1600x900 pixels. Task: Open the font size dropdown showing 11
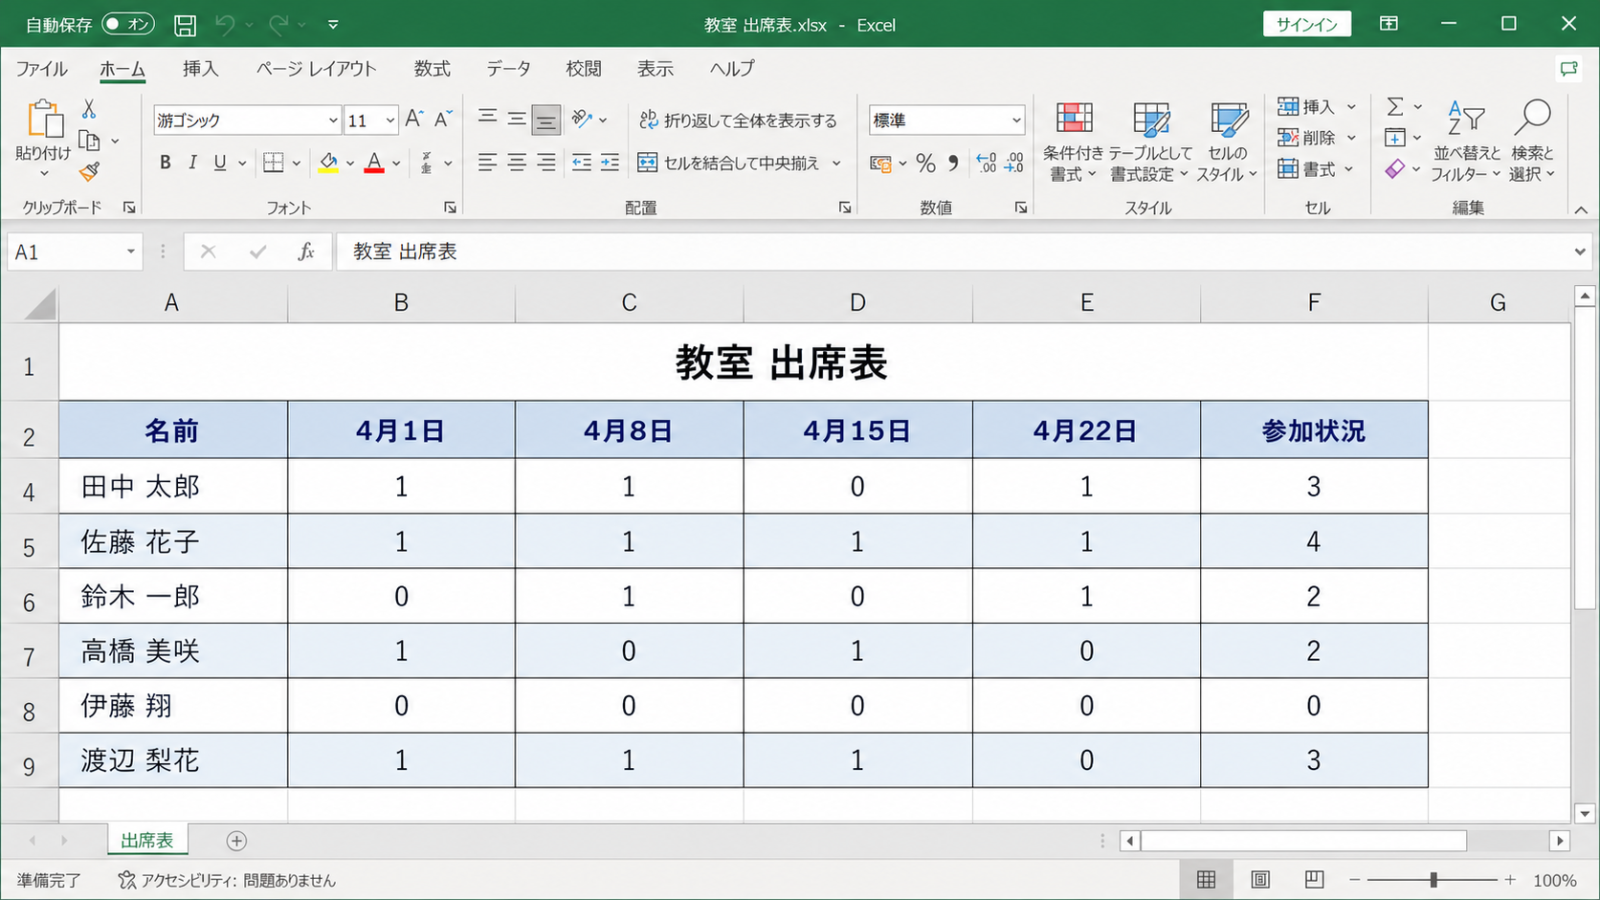pyautogui.click(x=390, y=120)
